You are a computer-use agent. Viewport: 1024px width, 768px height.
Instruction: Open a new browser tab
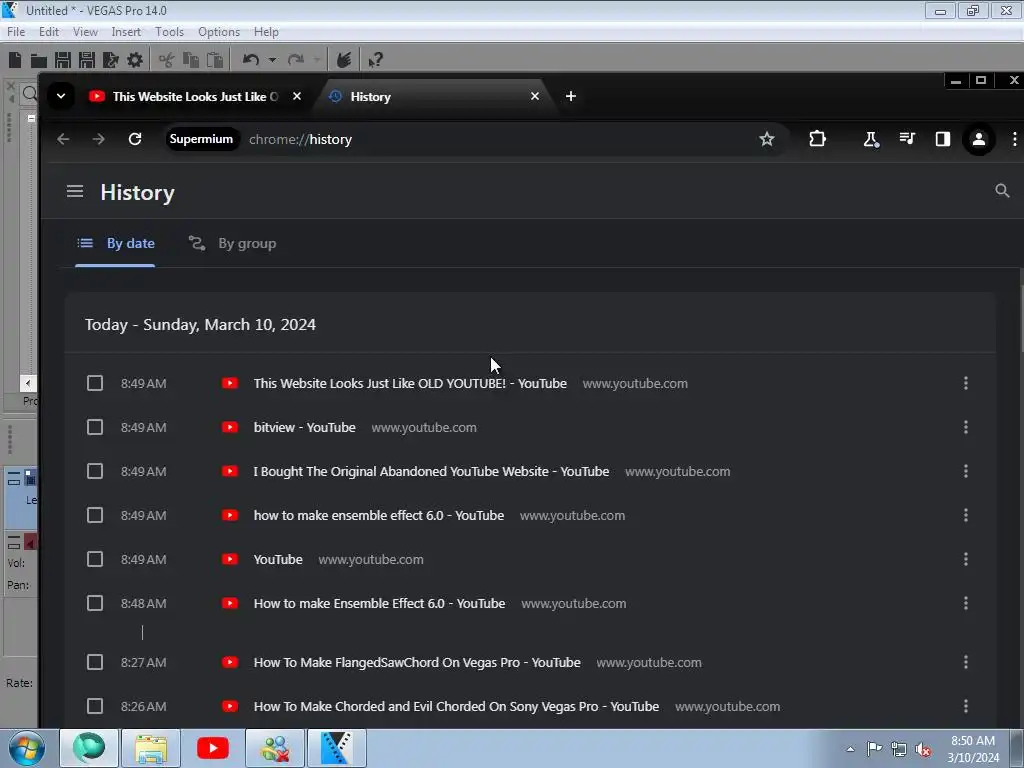click(x=571, y=97)
